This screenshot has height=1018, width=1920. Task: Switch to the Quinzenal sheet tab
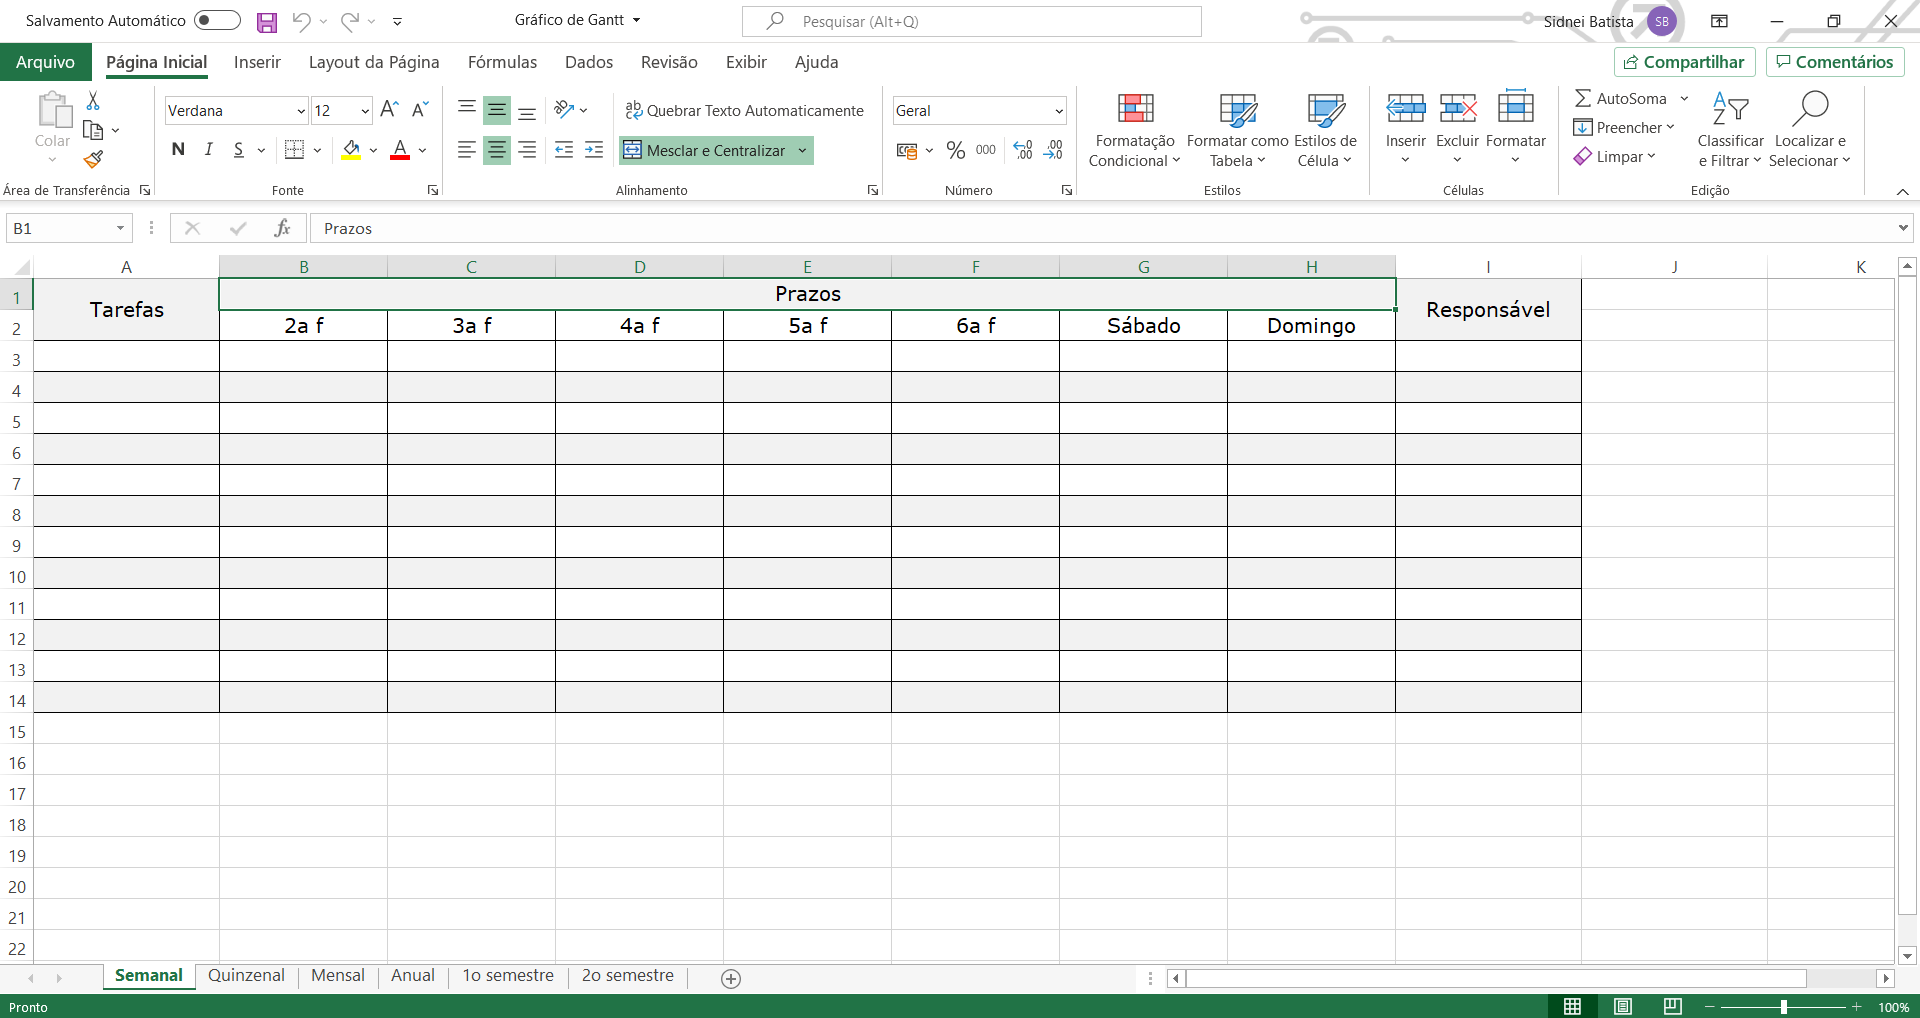[246, 976]
